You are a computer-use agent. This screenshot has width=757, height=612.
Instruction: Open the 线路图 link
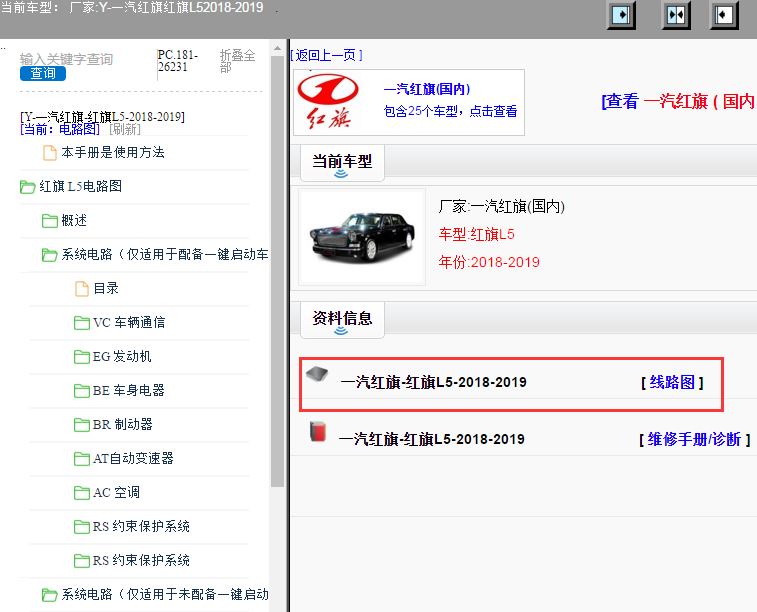point(672,383)
